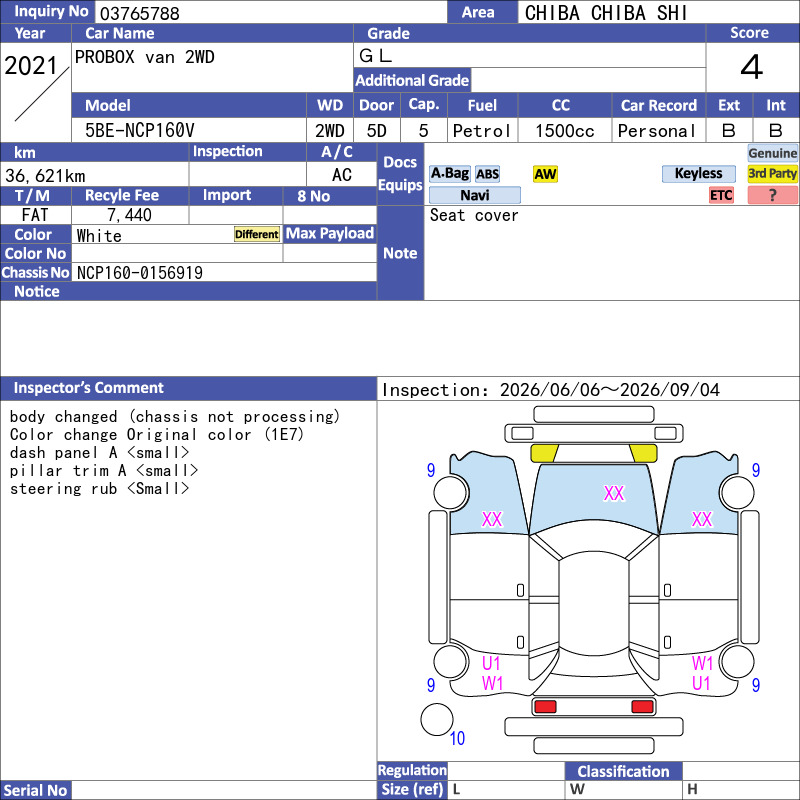Click the Personal car record value

(x=657, y=131)
